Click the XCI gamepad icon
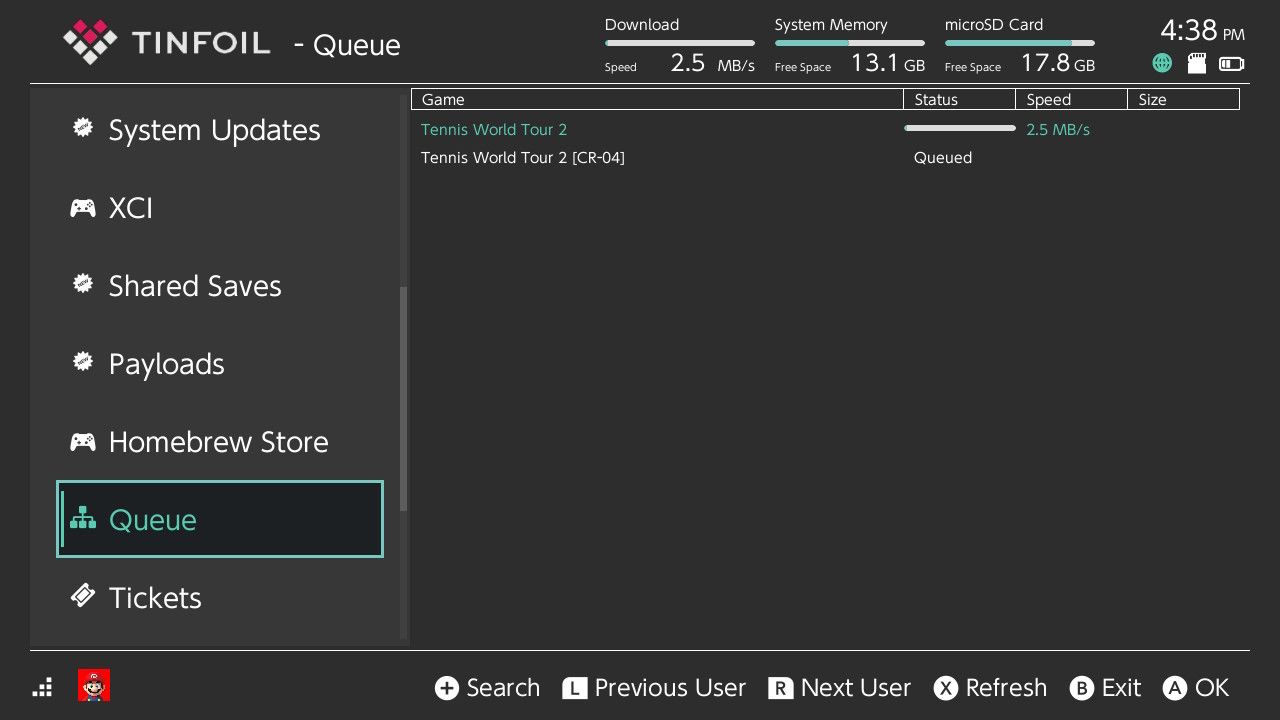Viewport: 1280px width, 720px height. tap(83, 208)
